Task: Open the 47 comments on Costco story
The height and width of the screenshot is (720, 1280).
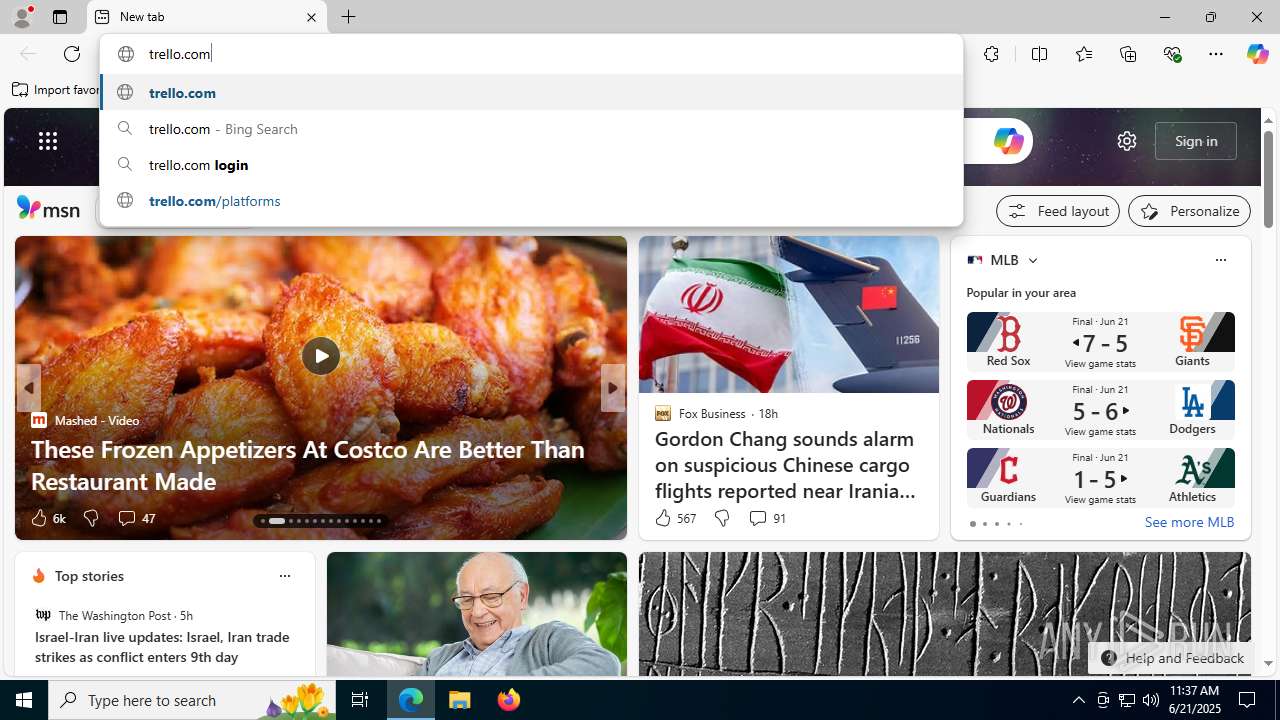Action: pyautogui.click(x=136, y=518)
